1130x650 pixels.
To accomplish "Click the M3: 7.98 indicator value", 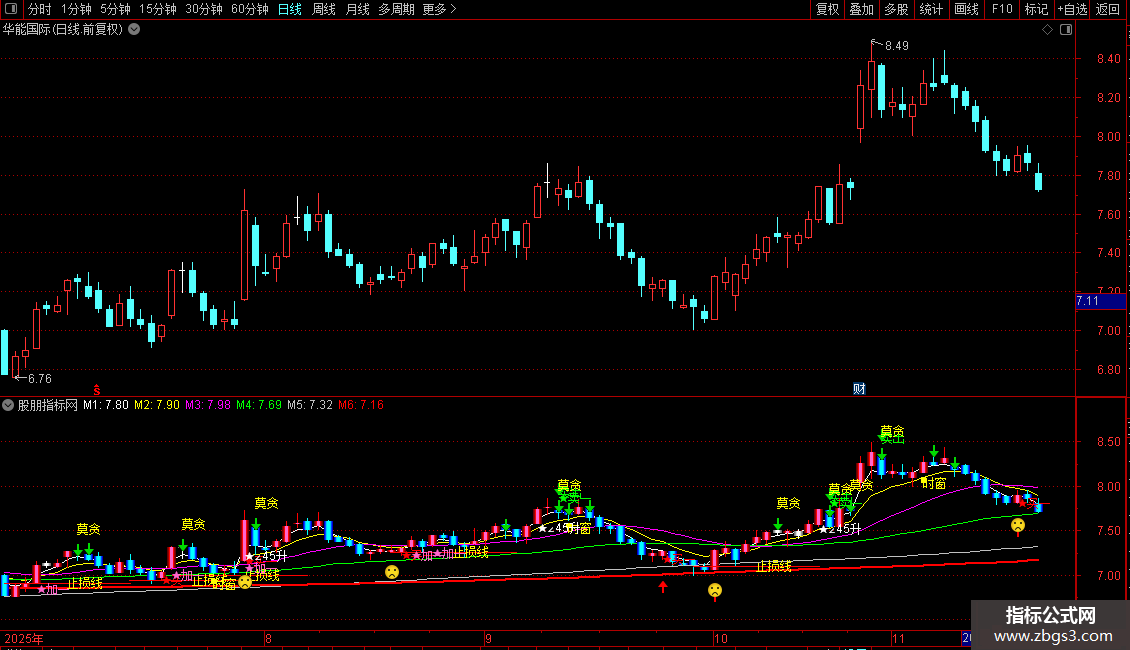I will coord(208,405).
